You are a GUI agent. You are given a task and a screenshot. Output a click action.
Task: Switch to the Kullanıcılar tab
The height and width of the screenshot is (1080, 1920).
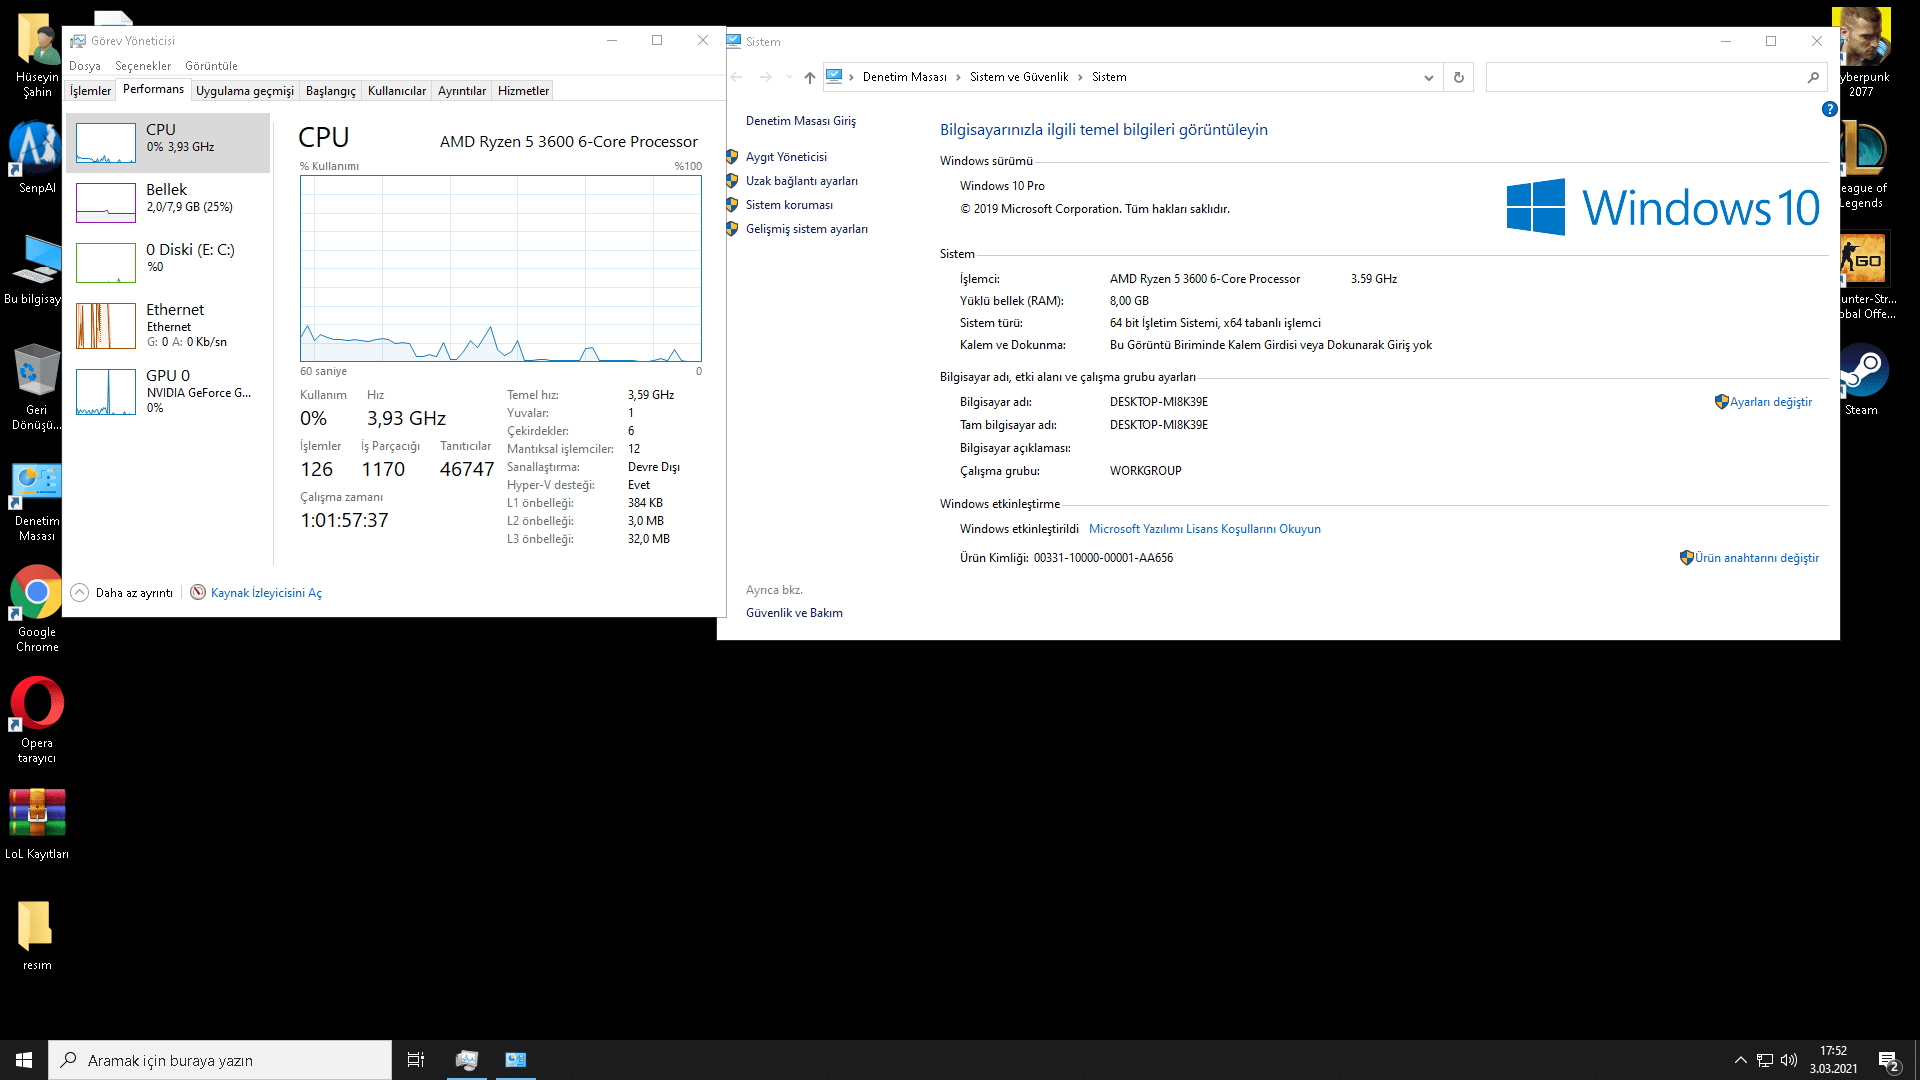[x=397, y=91]
